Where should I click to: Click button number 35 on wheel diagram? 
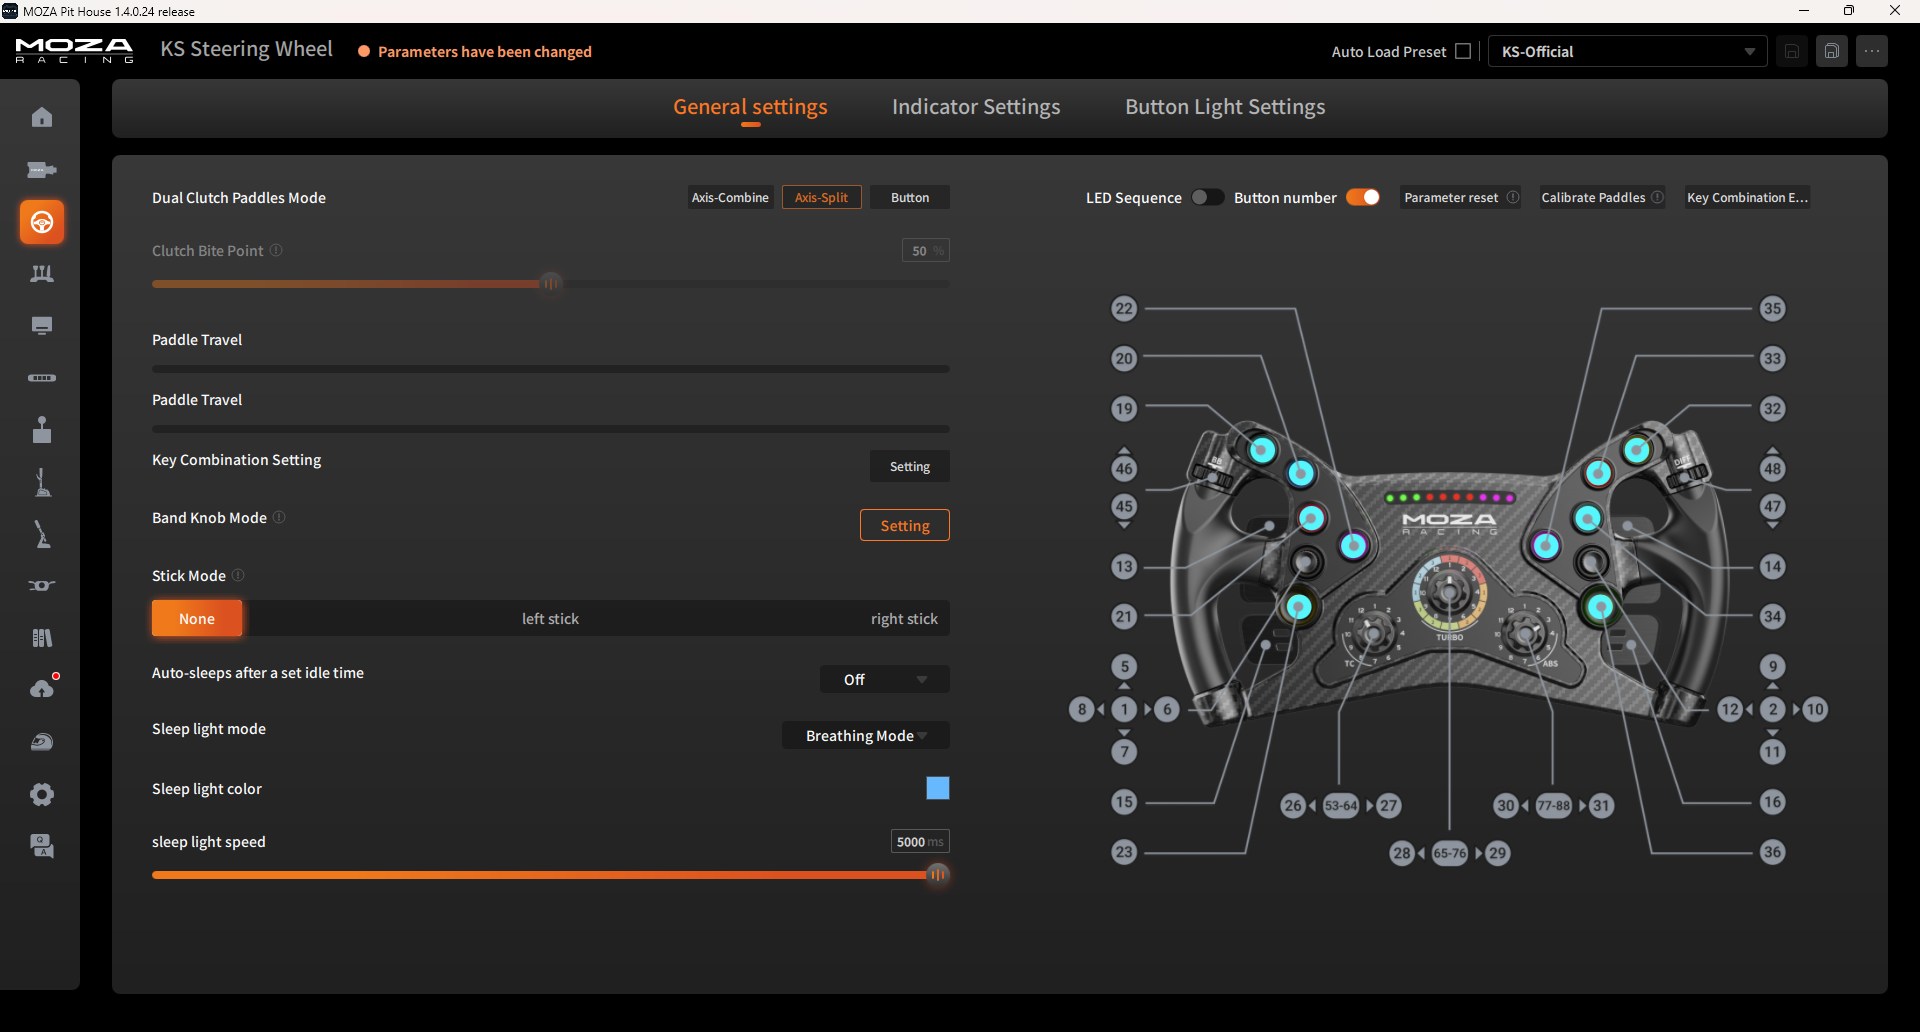pyautogui.click(x=1773, y=308)
